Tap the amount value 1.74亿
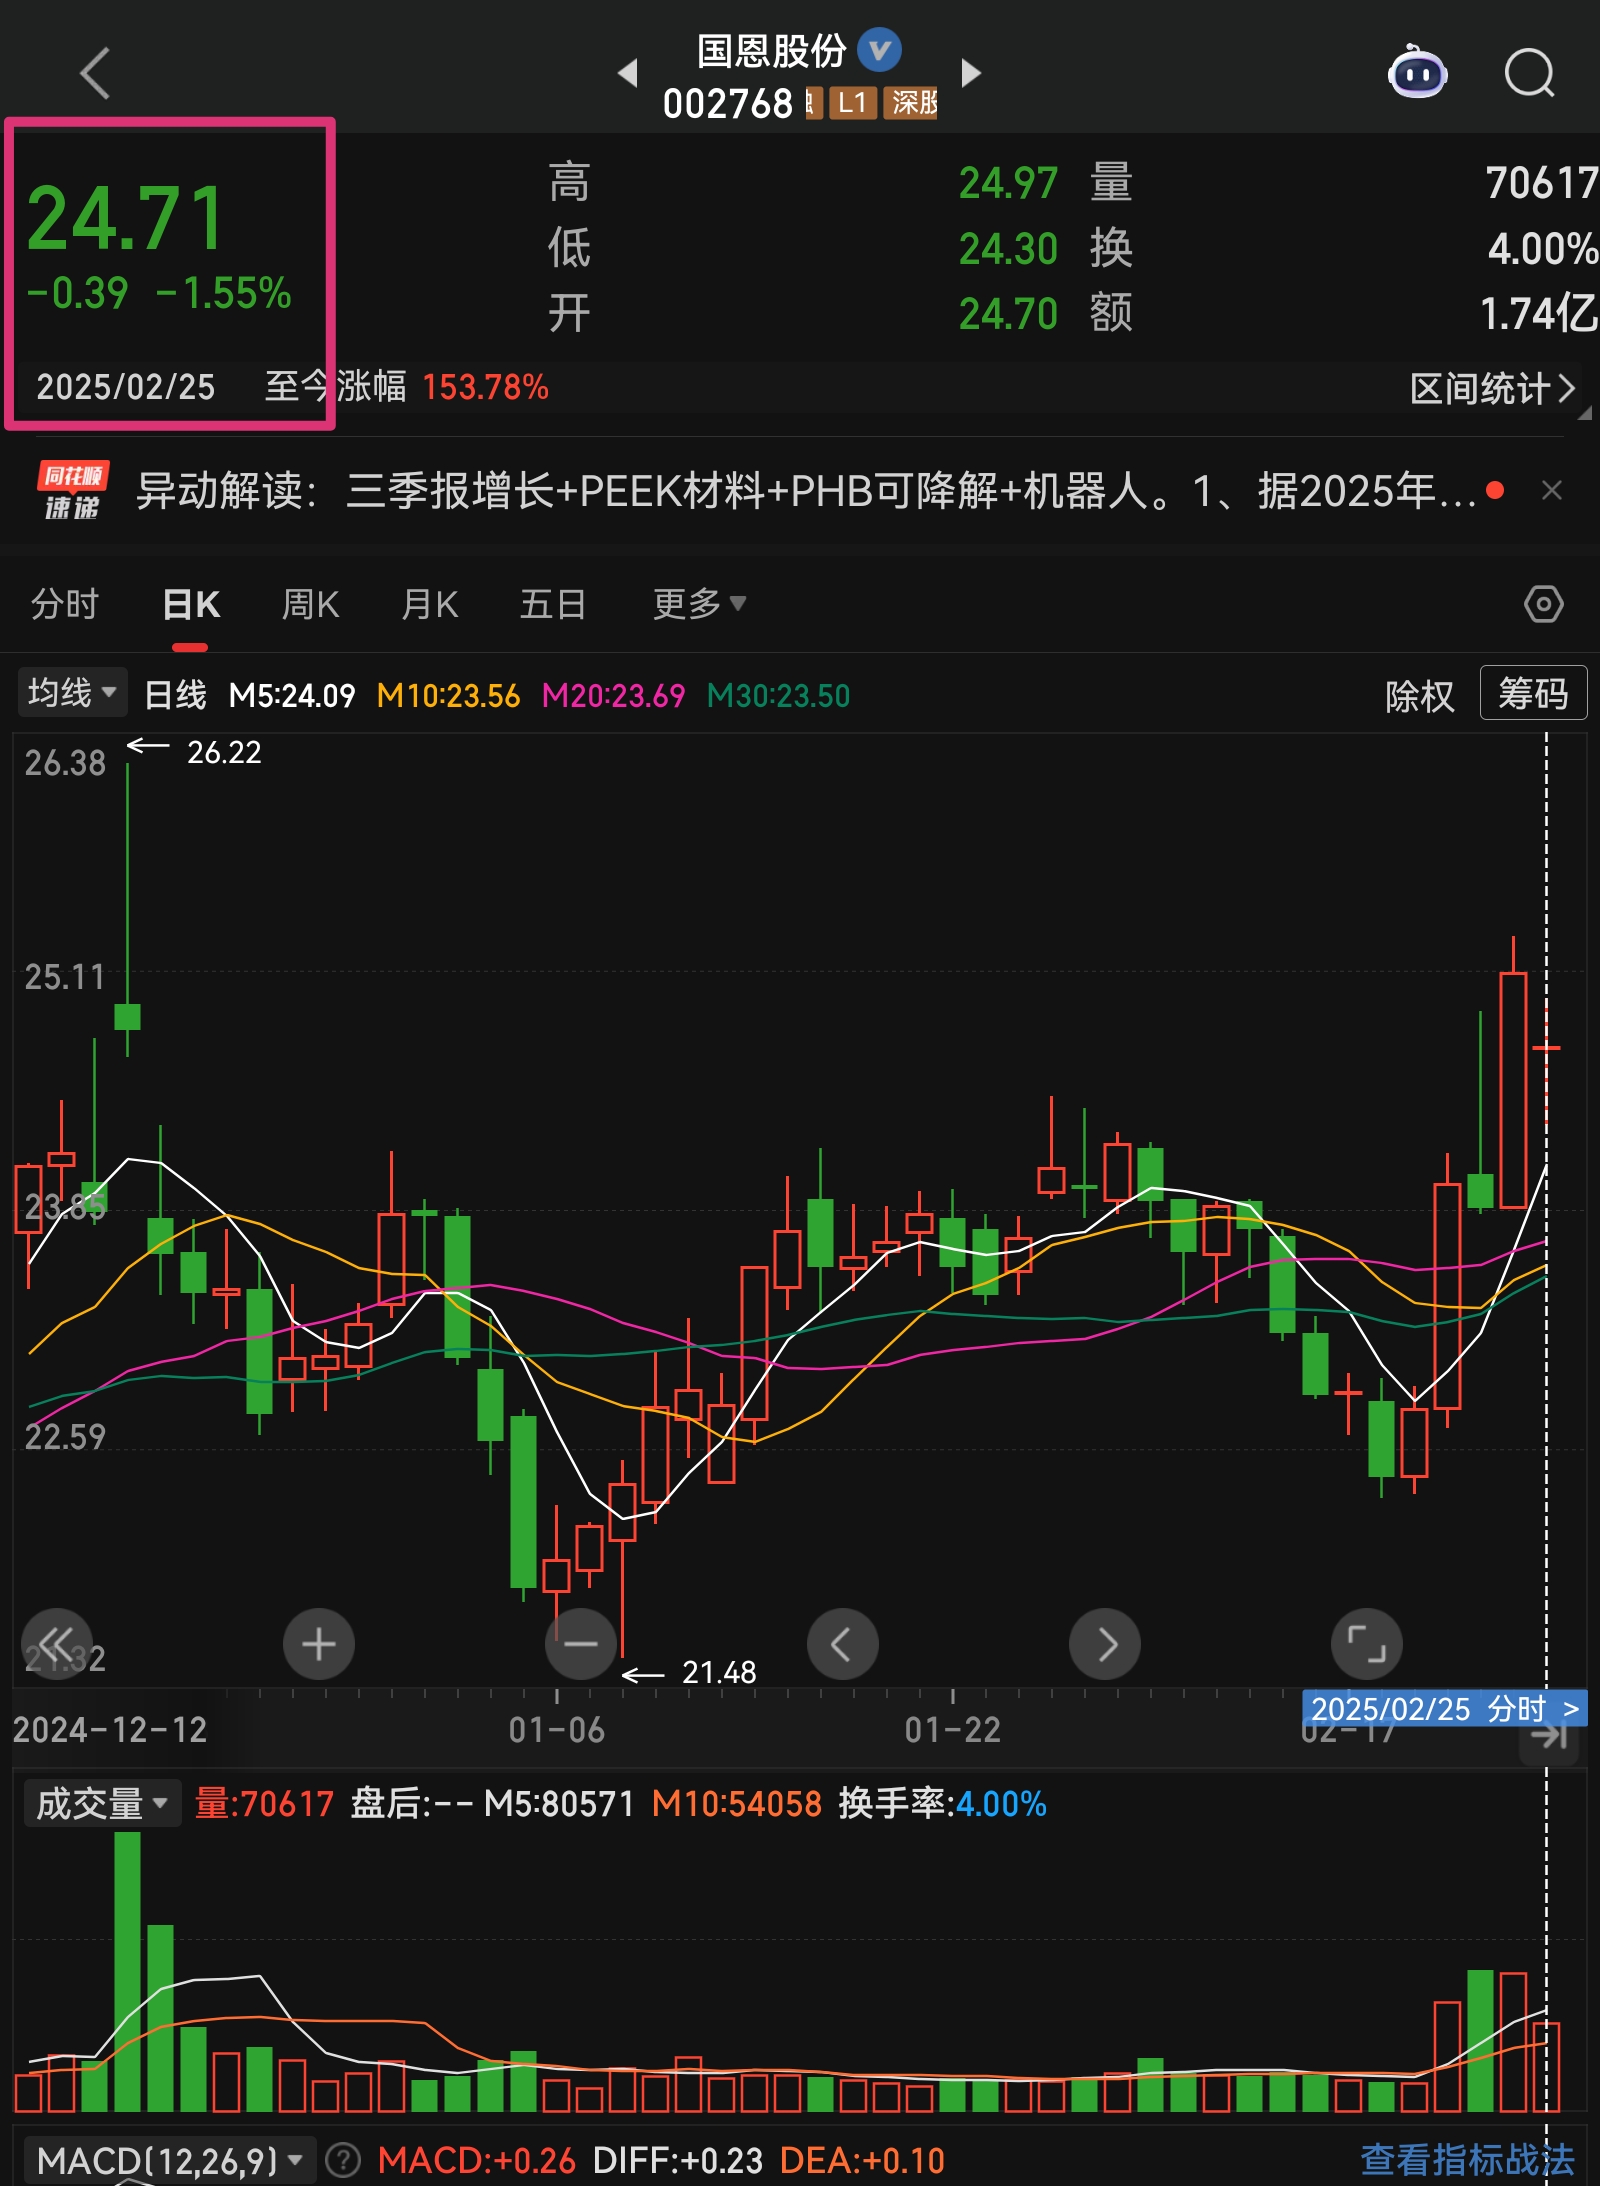The image size is (1600, 2186). pos(1539,313)
